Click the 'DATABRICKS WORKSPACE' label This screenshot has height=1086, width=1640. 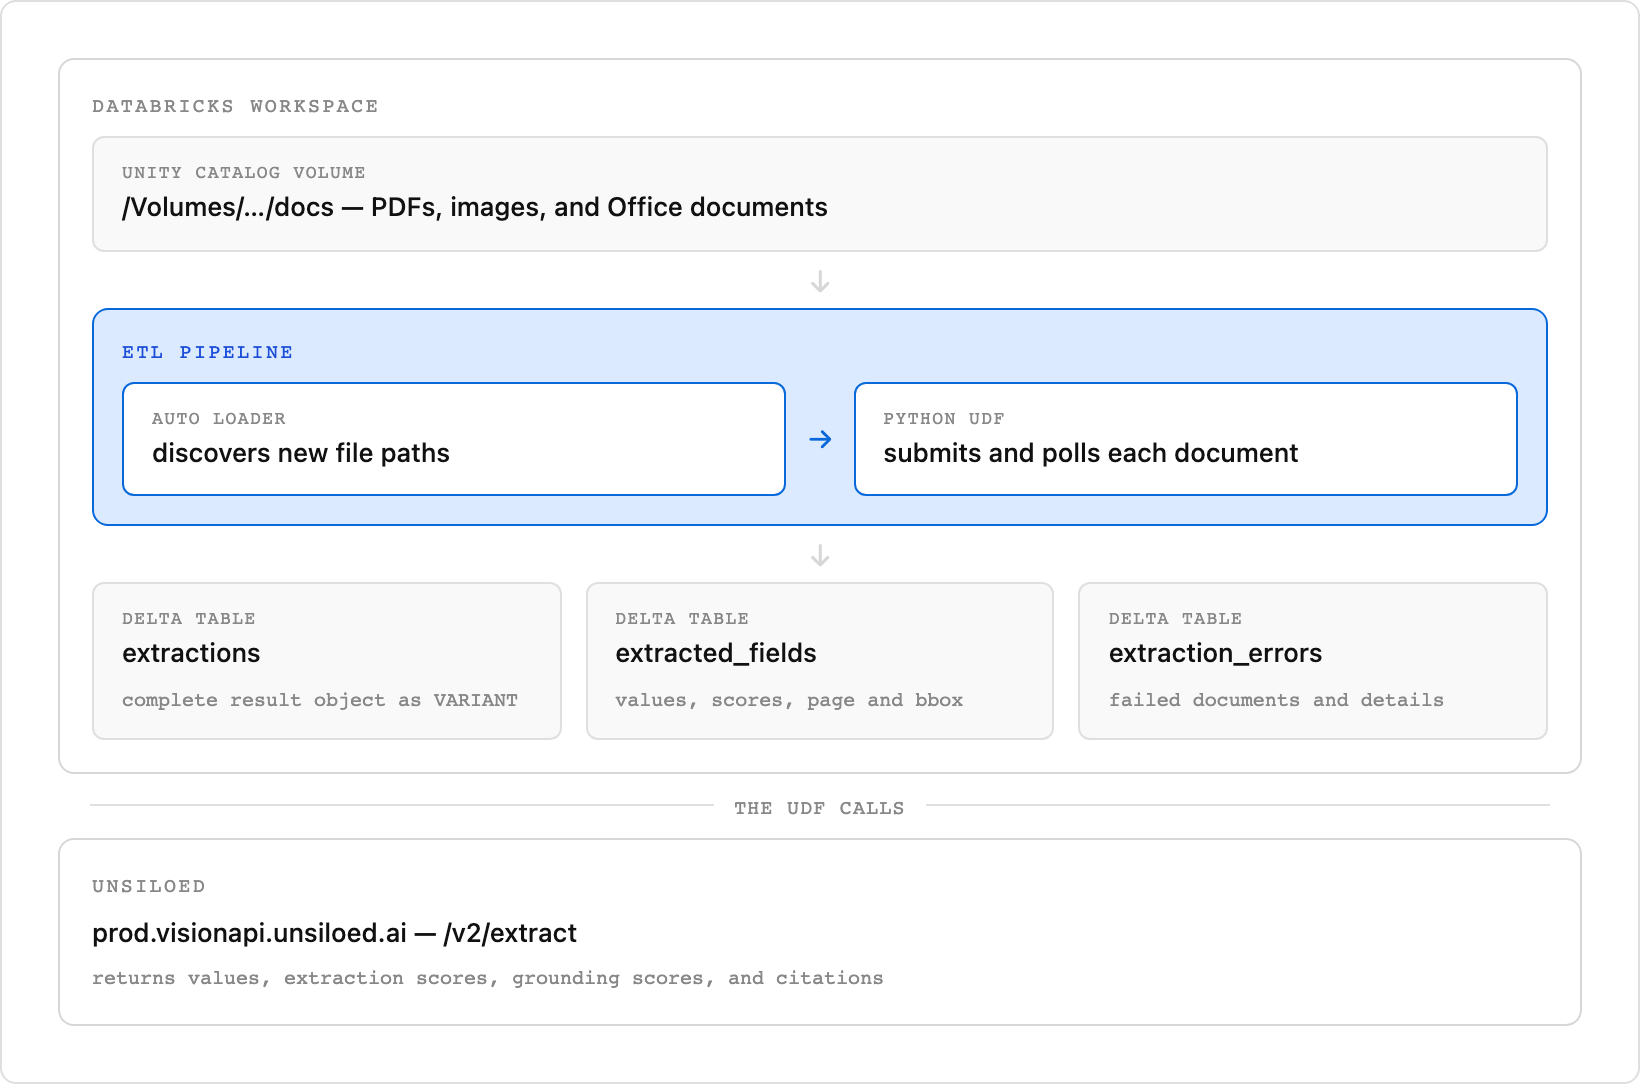coord(235,106)
